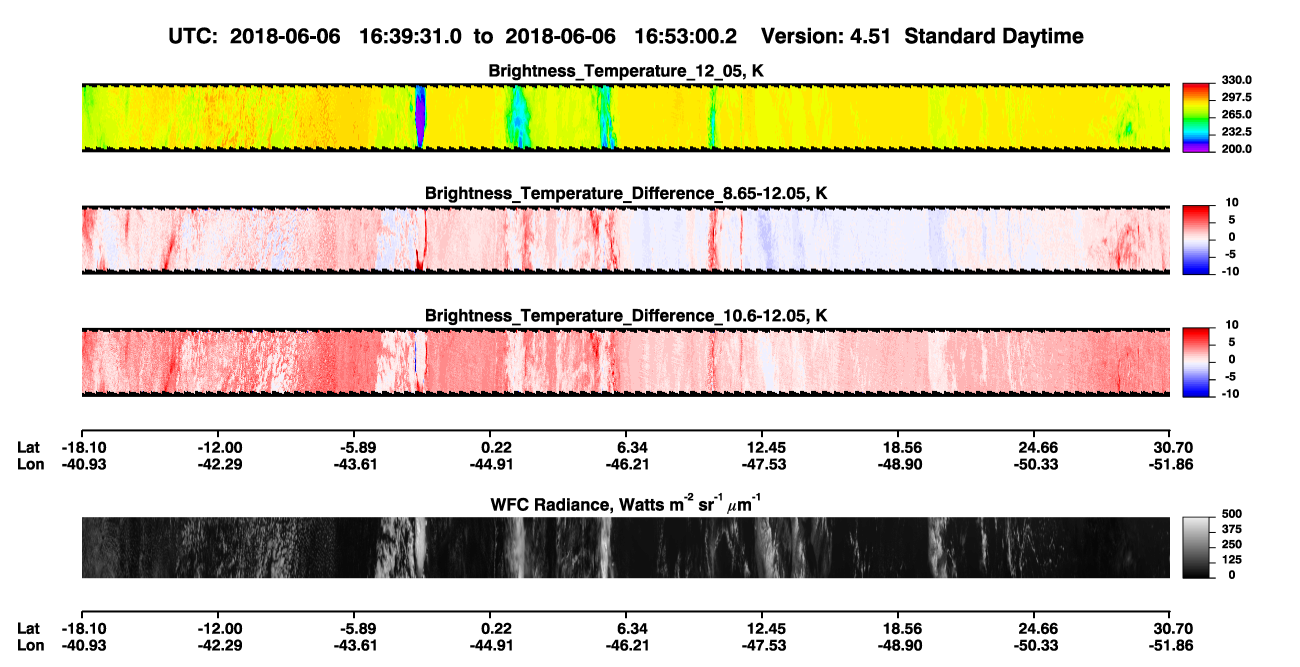Image resolution: width=1300 pixels, height=667 pixels.
Task: Click the Brightness_Temperature_Difference_8.65-12.05, K title
Action: (x=626, y=193)
